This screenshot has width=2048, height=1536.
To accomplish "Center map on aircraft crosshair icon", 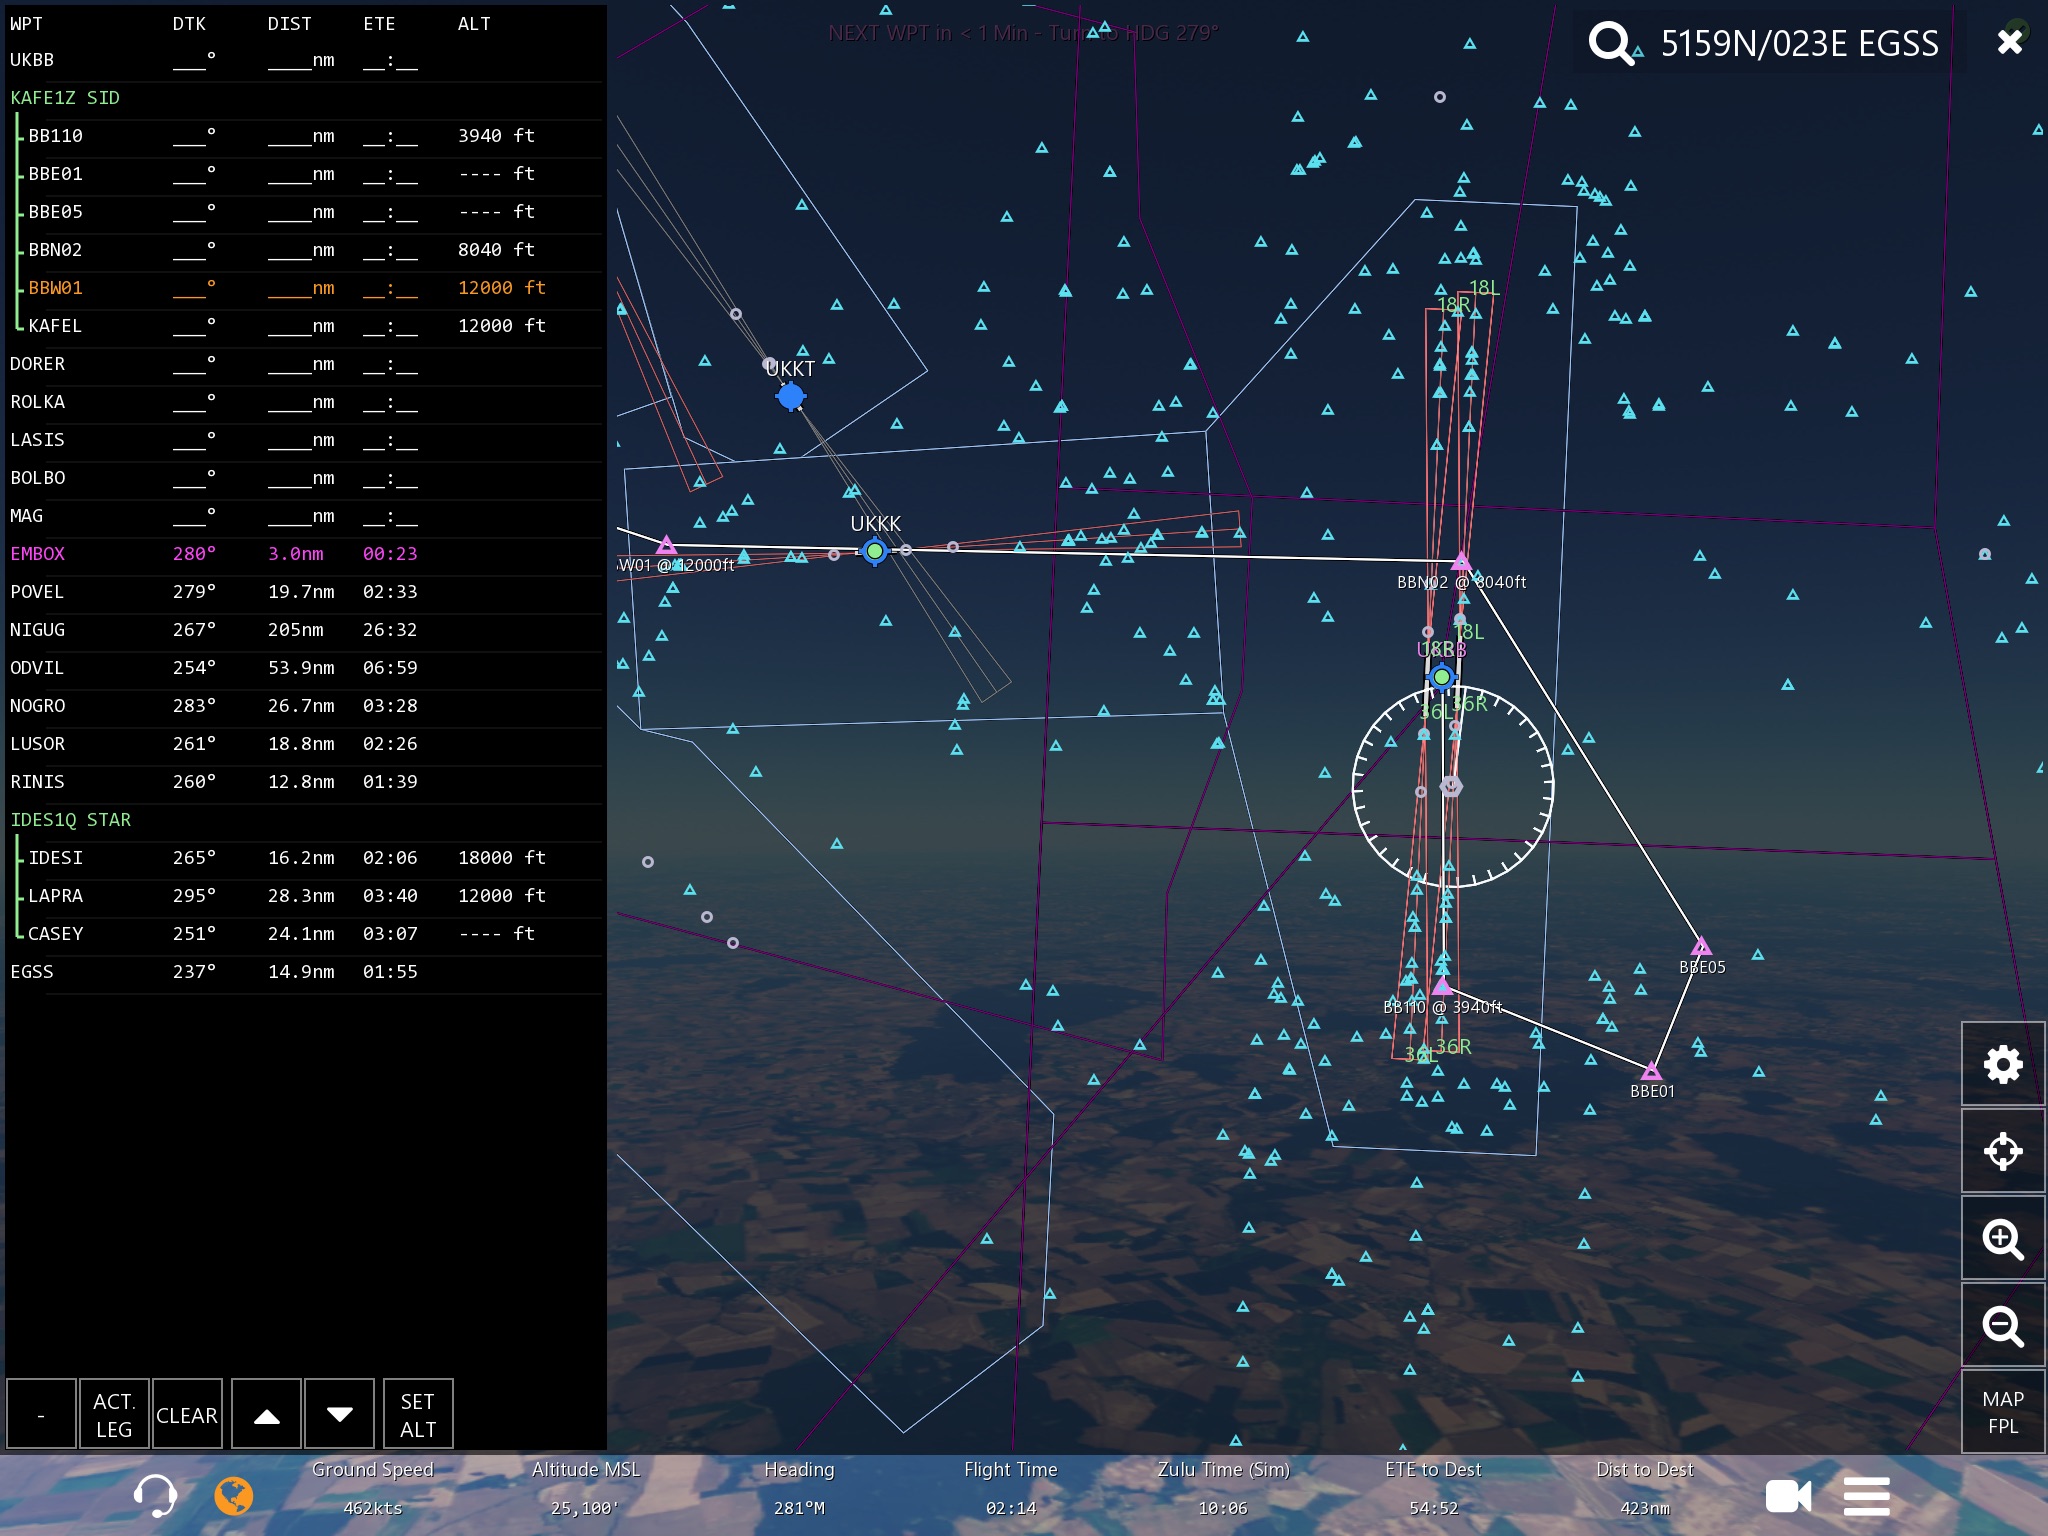I will tap(2002, 1151).
